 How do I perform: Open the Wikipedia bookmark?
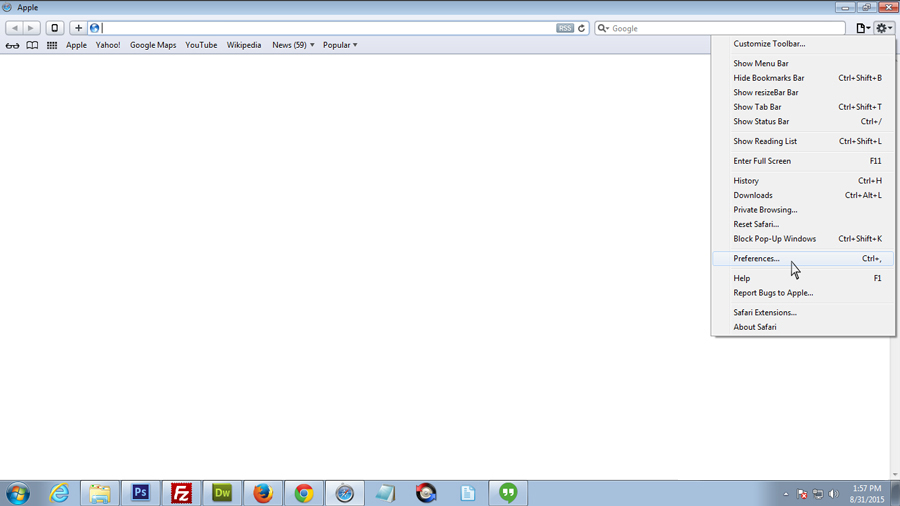(243, 45)
